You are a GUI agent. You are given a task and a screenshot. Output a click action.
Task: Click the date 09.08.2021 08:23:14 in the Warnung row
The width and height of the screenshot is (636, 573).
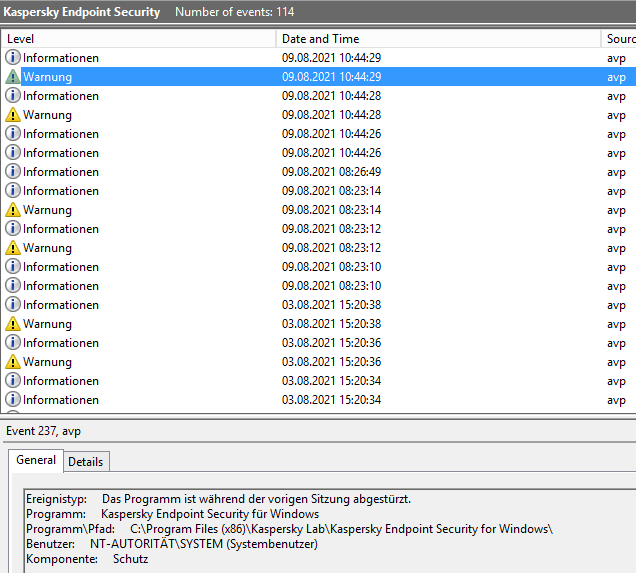tap(331, 210)
